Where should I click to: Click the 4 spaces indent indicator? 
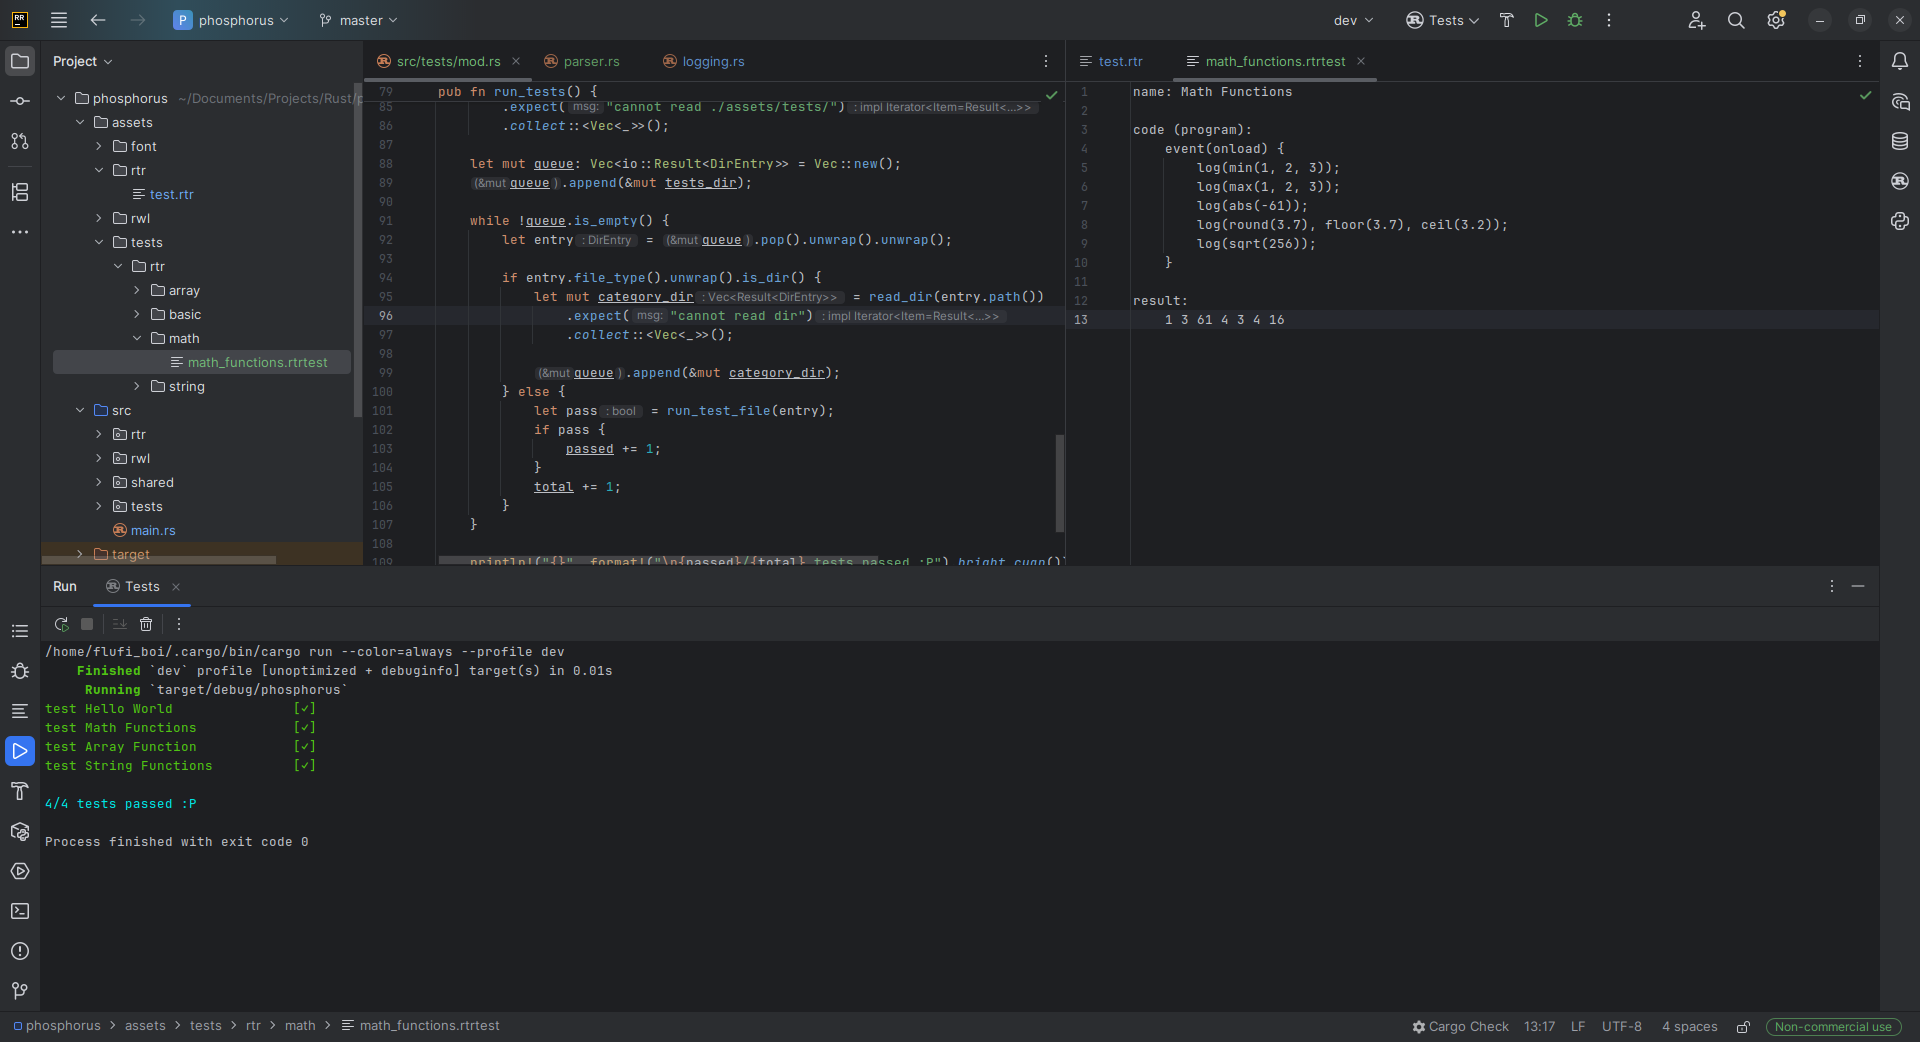pos(1690,1027)
